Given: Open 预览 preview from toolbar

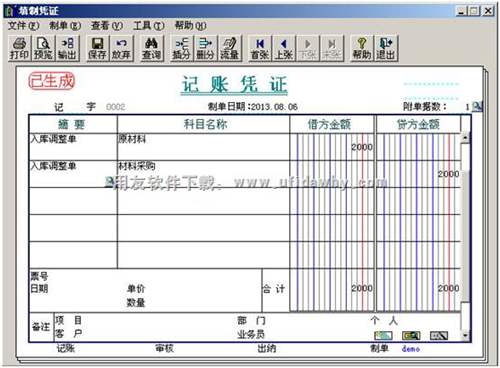Looking at the screenshot, I should (x=43, y=48).
